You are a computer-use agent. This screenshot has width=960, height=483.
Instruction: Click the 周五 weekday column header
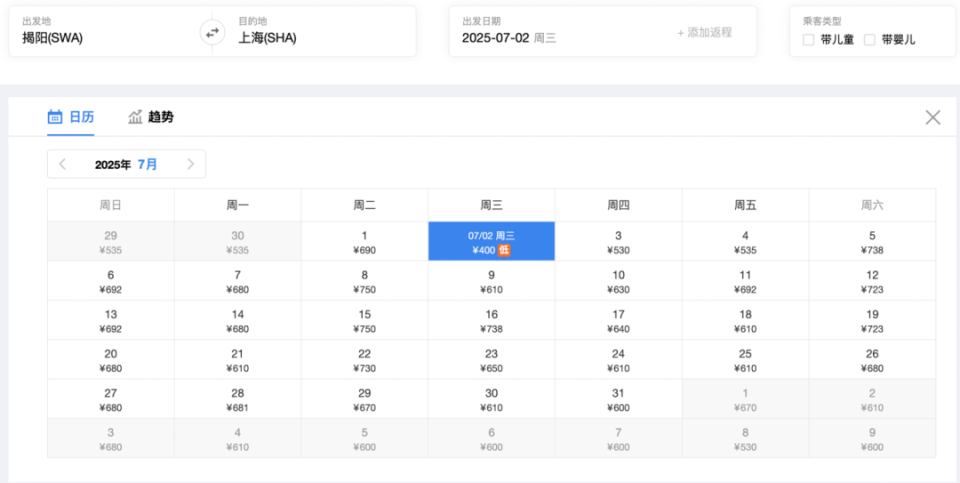pos(745,205)
